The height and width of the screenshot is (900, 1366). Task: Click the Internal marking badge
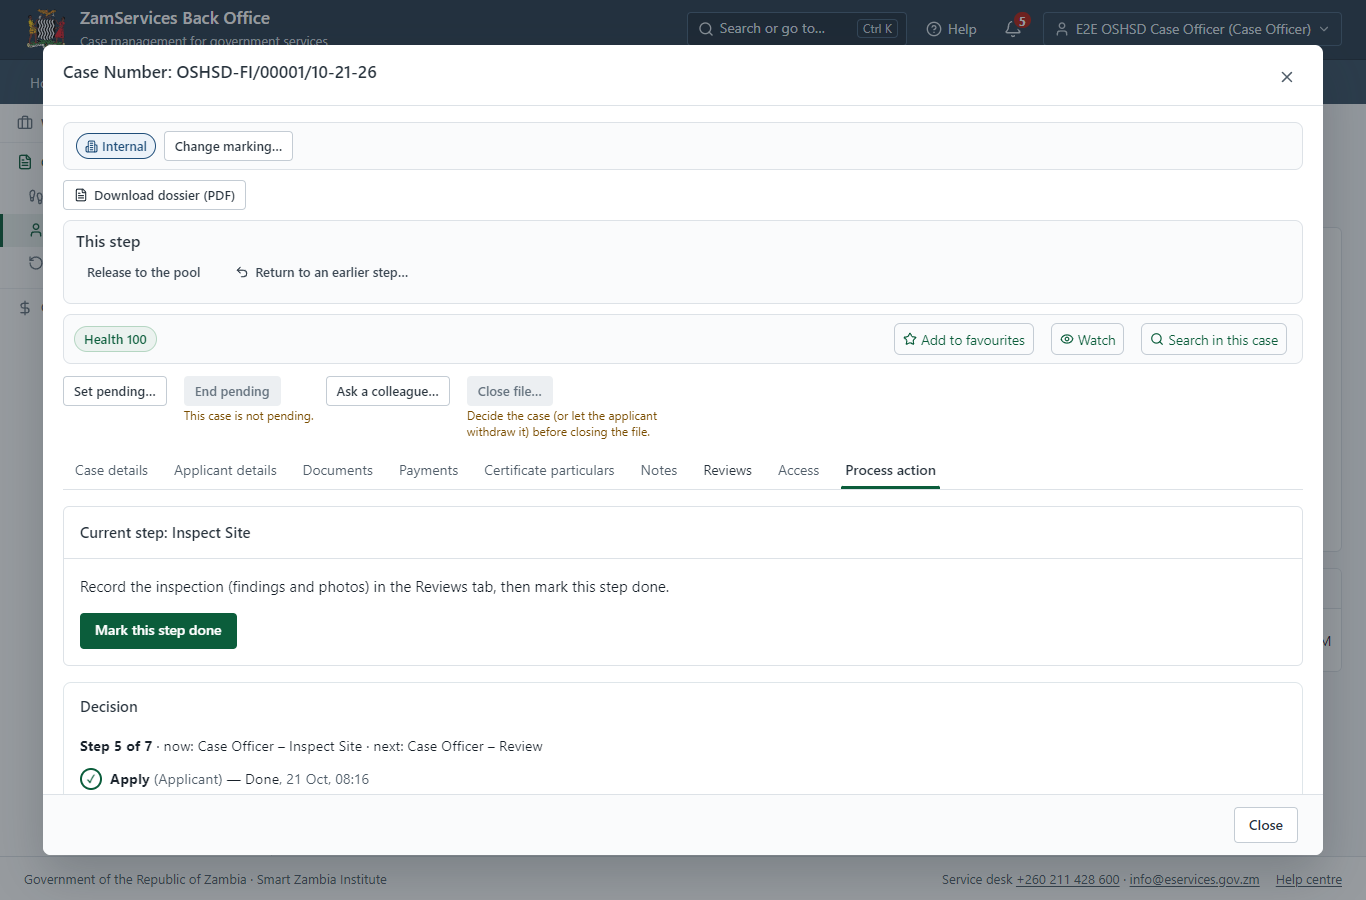pyautogui.click(x=116, y=146)
